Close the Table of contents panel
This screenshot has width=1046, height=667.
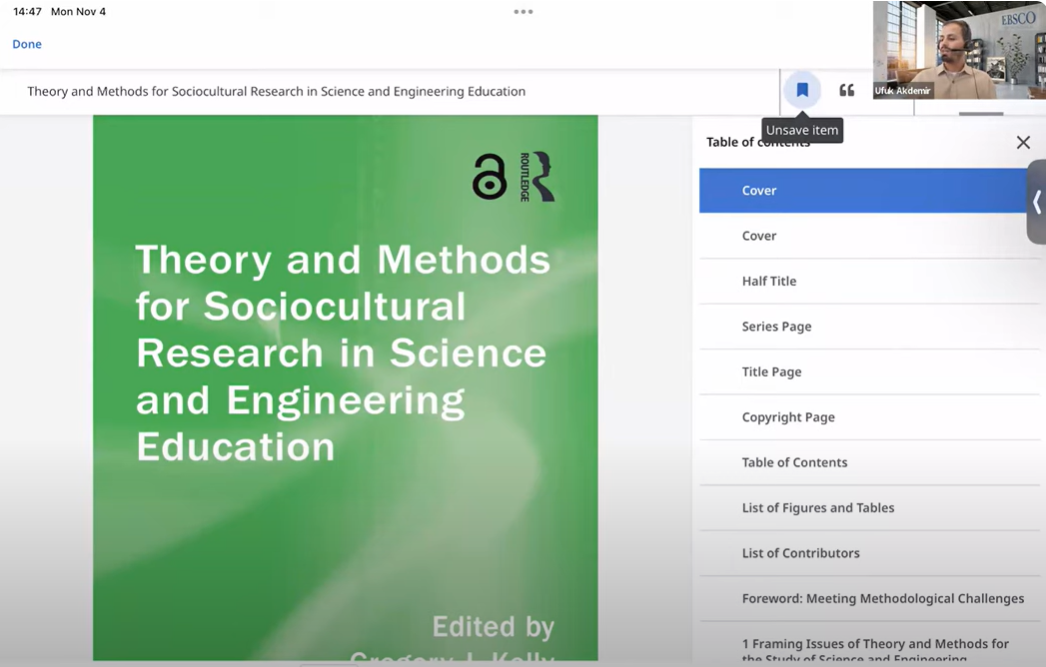click(x=1023, y=143)
